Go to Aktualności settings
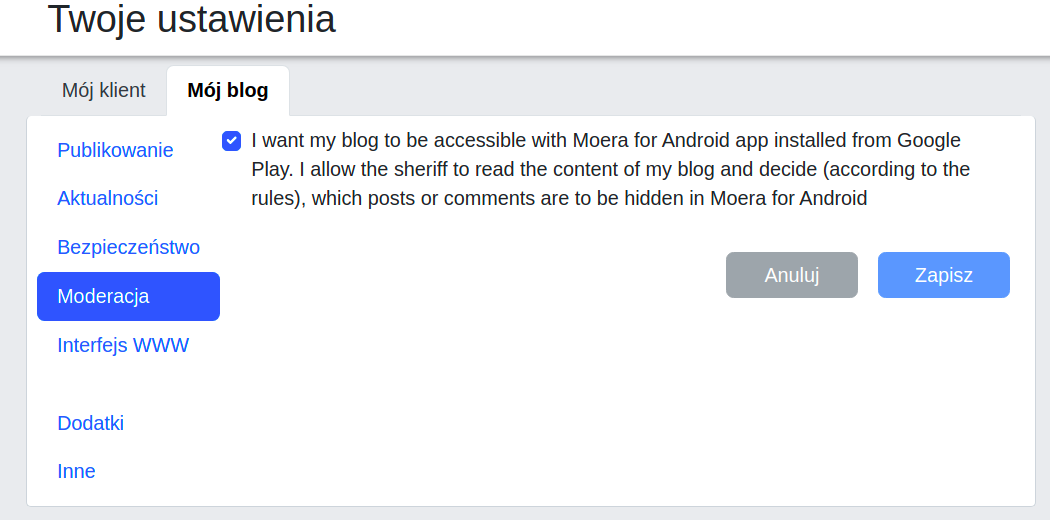 click(x=108, y=198)
